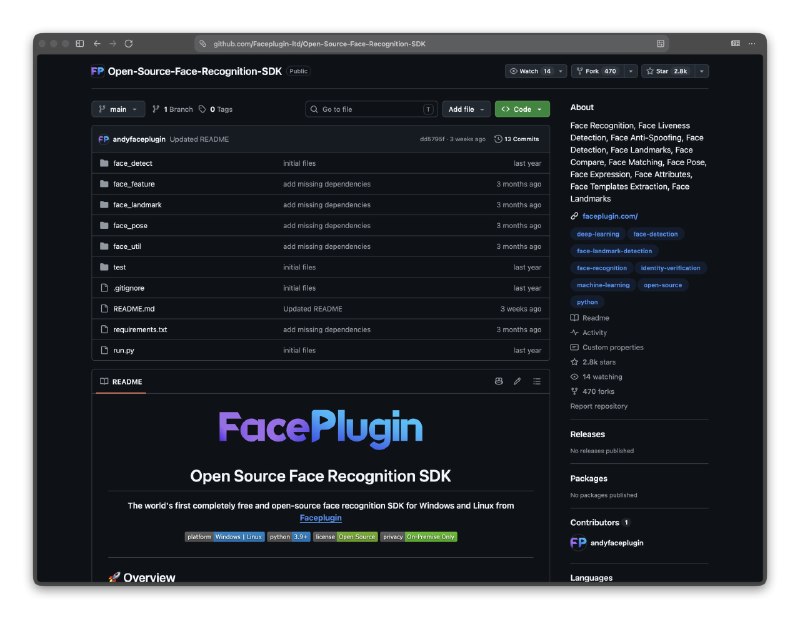Image resolution: width=800 pixels, height=619 pixels.
Task: Edit README with the pencil icon
Action: [x=517, y=381]
